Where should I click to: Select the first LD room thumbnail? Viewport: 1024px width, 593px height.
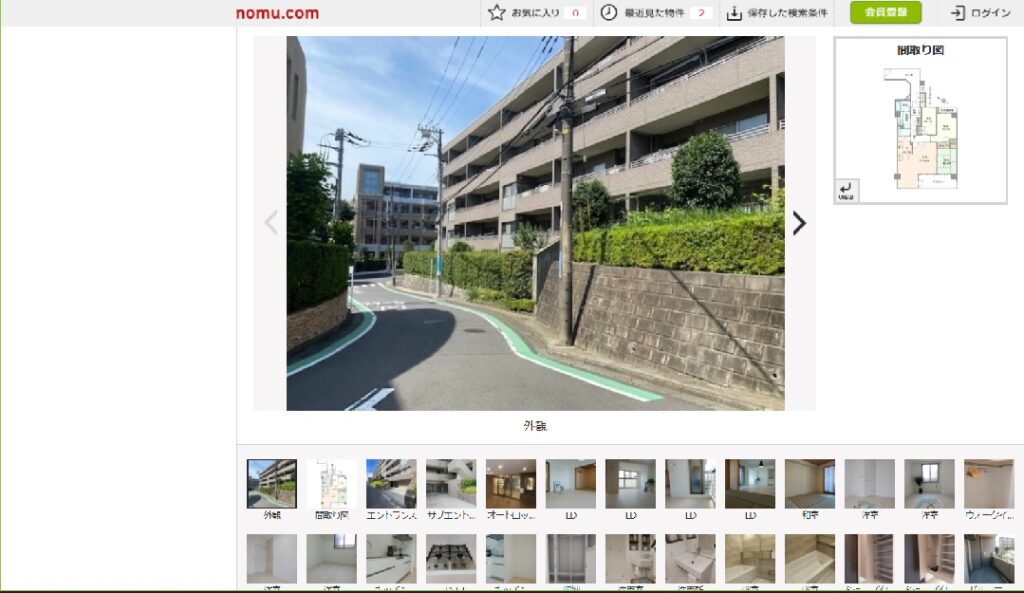coord(571,484)
